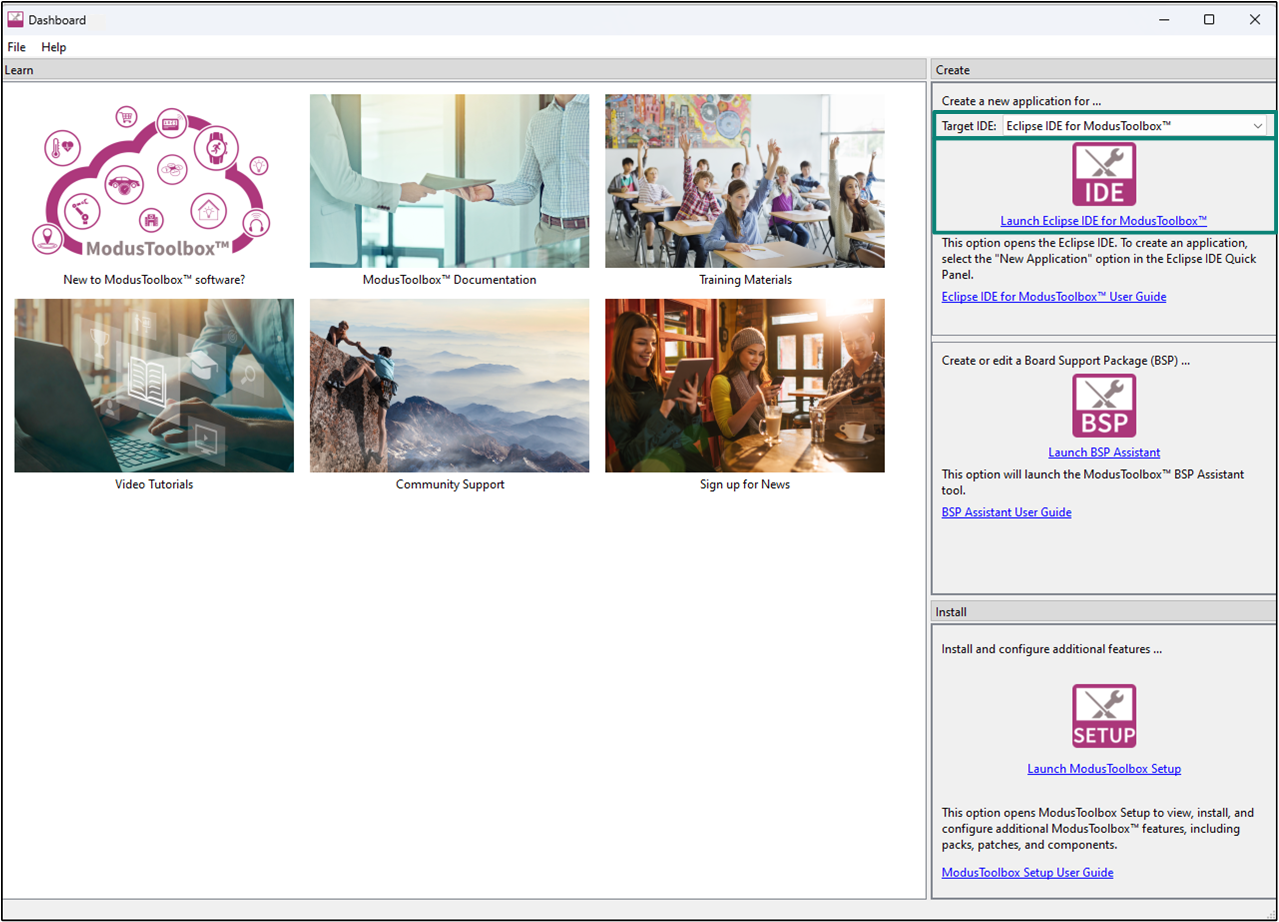Click the Launch ModusToolbox Setup link
This screenshot has width=1279, height=922.
(x=1104, y=769)
